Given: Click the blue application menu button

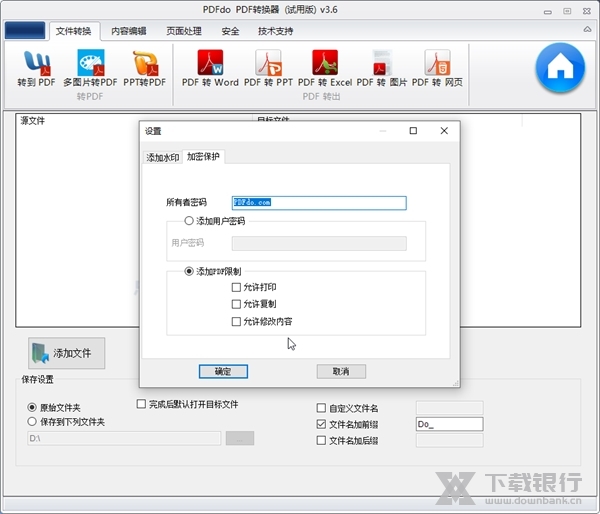Looking at the screenshot, I should 25,31.
